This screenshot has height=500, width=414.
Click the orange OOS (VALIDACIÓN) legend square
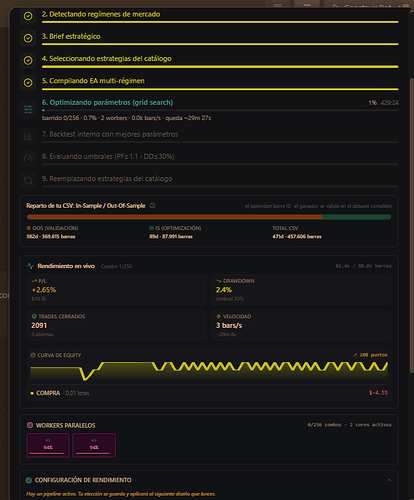pos(29,228)
